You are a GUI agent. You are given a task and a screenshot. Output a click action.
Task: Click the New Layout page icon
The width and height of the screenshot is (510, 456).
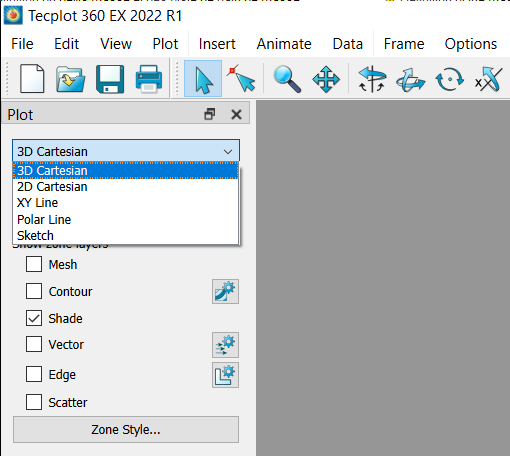tap(32, 79)
